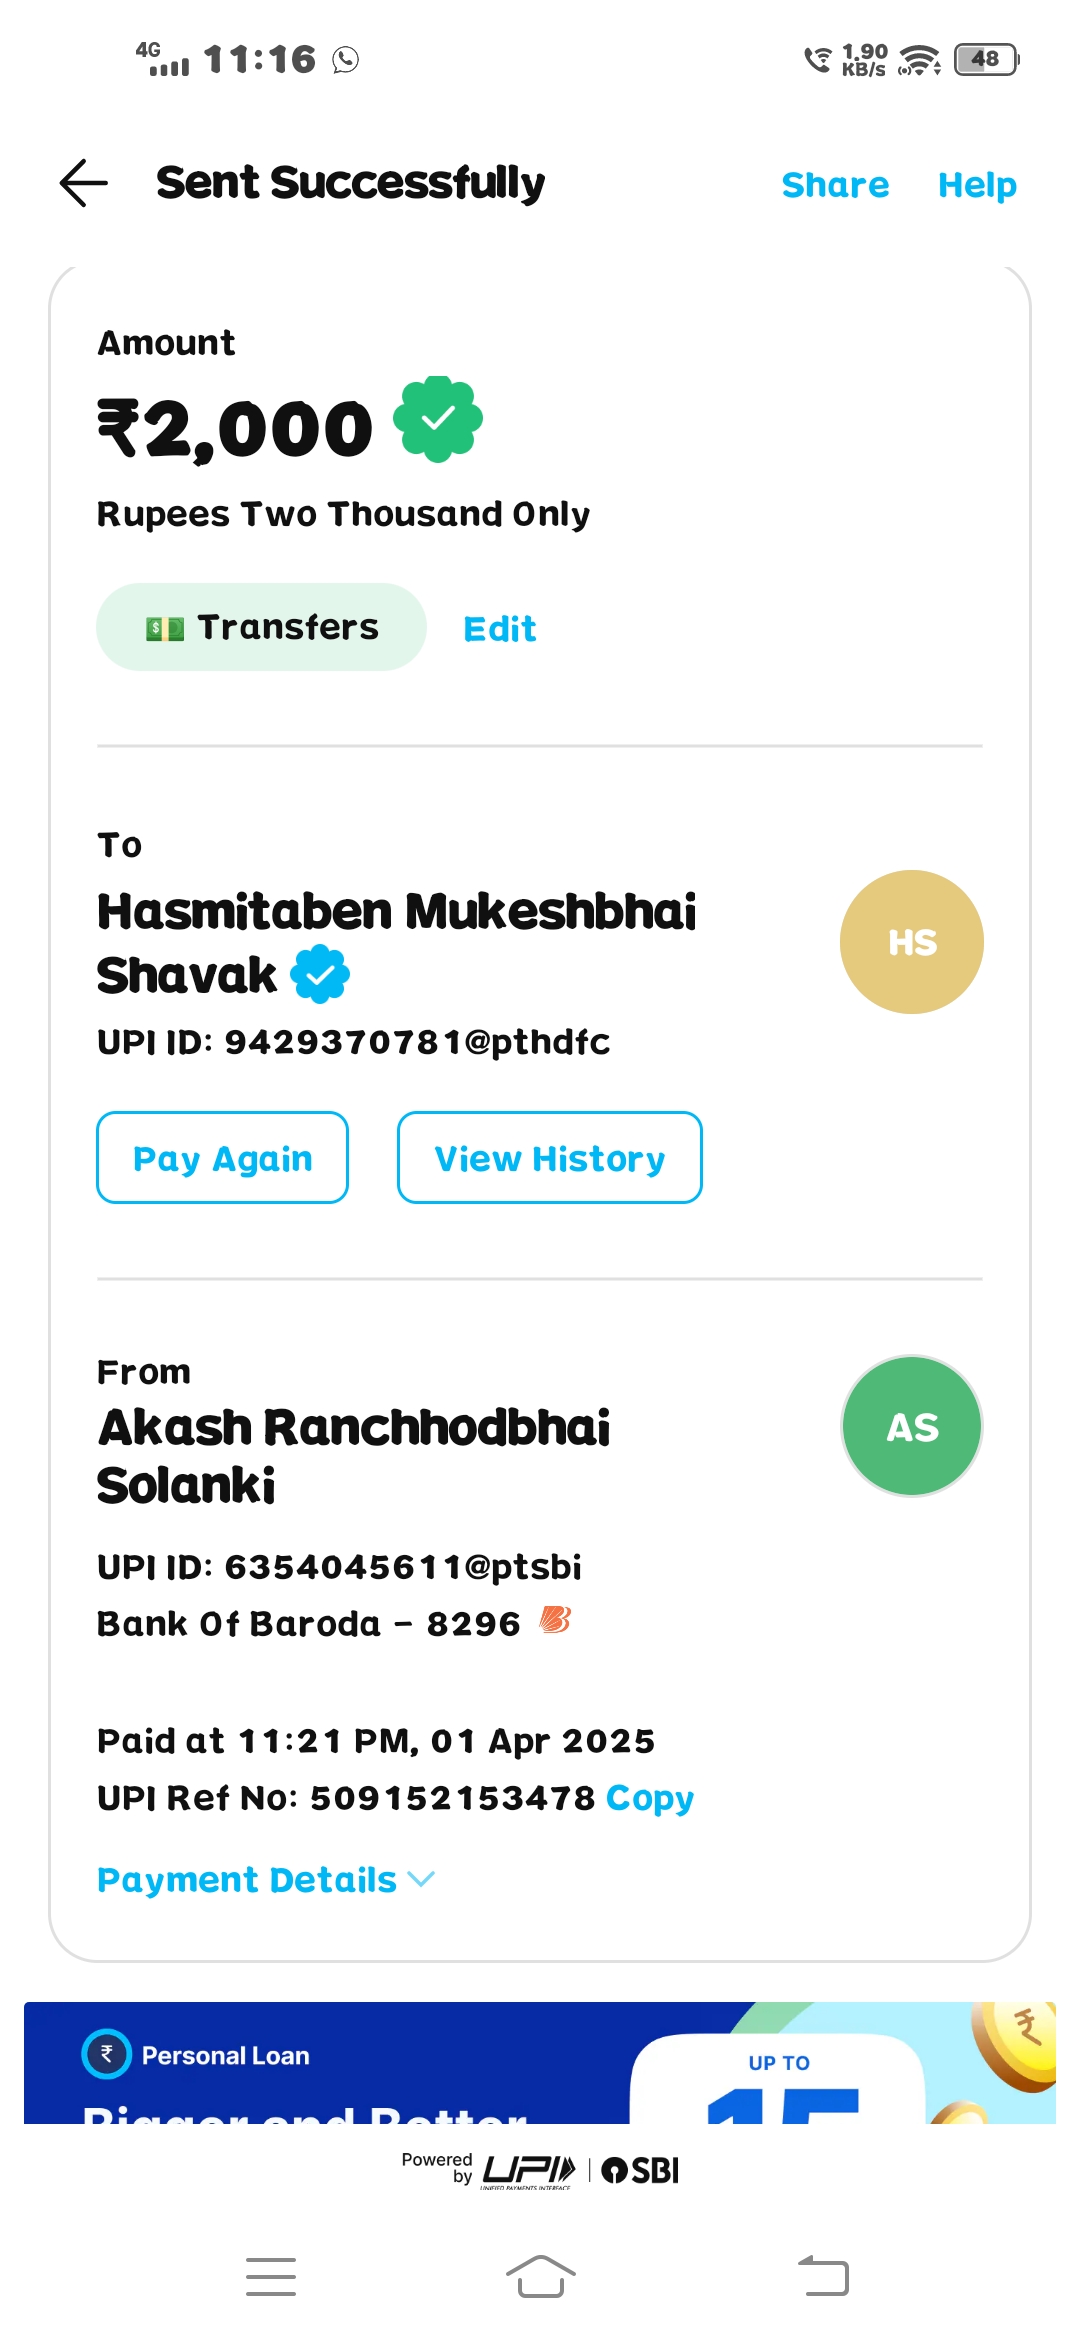Open the Help option
This screenshot has height=2340, width=1080.
[976, 185]
